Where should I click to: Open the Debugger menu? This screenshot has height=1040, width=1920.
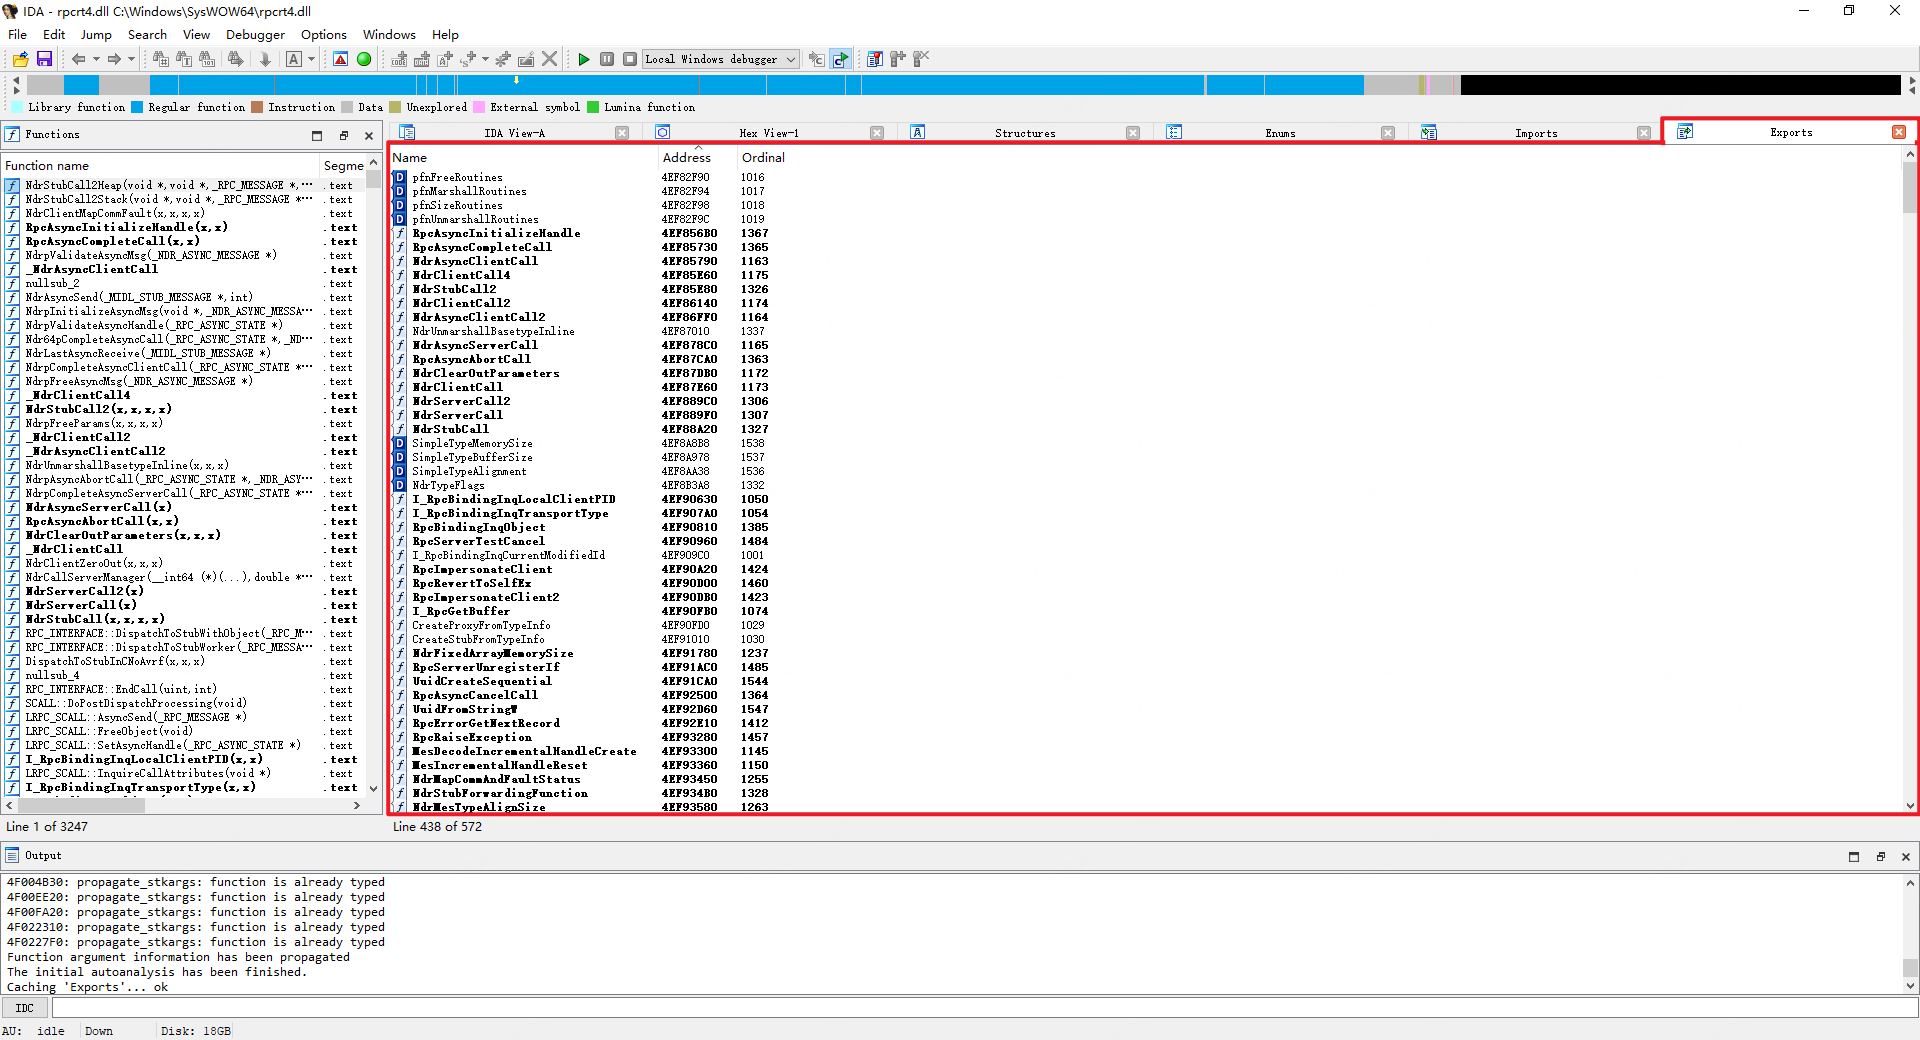[x=255, y=35]
